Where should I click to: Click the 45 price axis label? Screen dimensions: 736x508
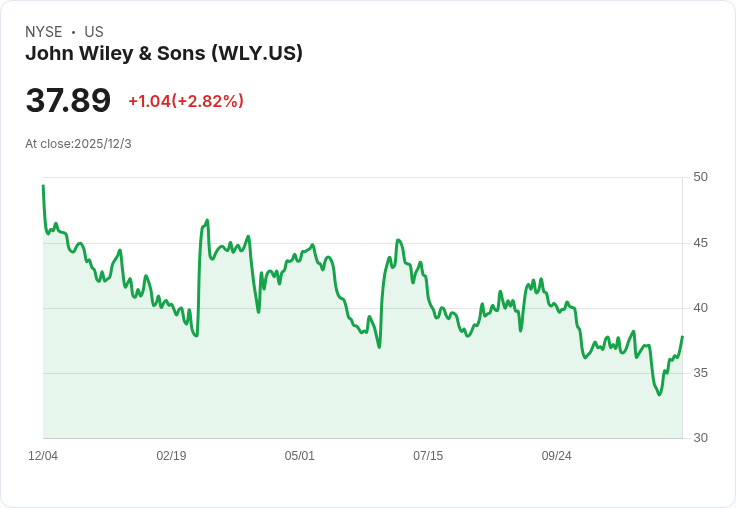pos(700,243)
